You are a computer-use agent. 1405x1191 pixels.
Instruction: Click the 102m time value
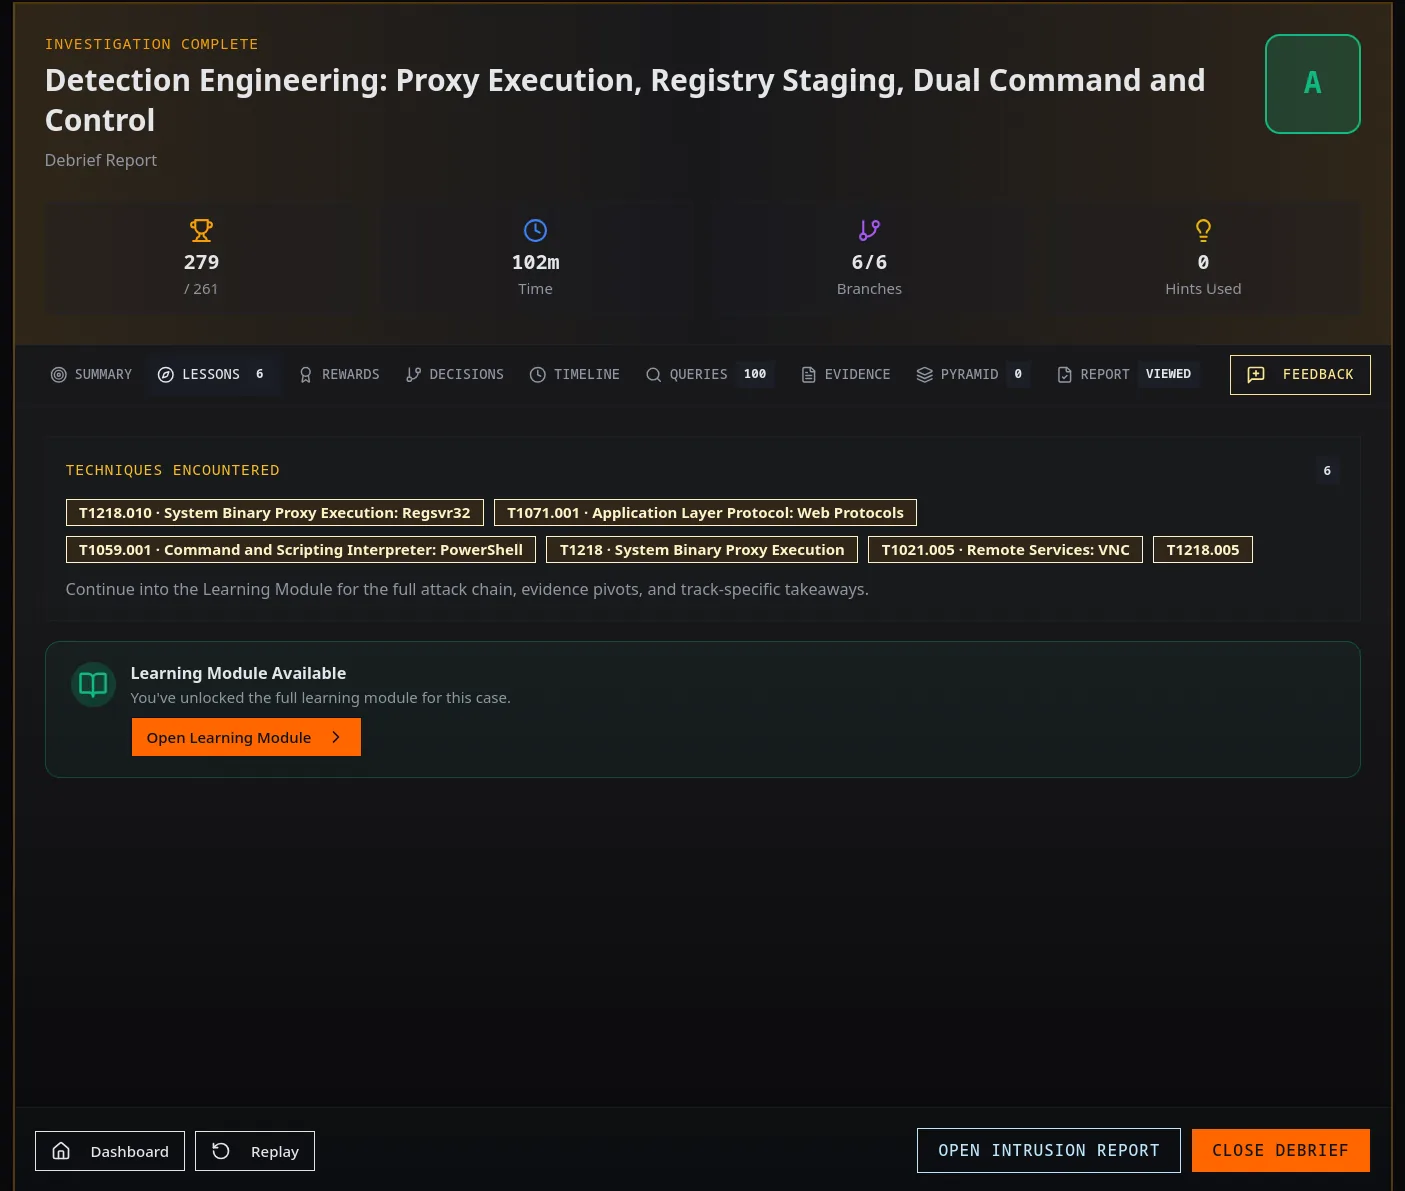[x=535, y=262]
